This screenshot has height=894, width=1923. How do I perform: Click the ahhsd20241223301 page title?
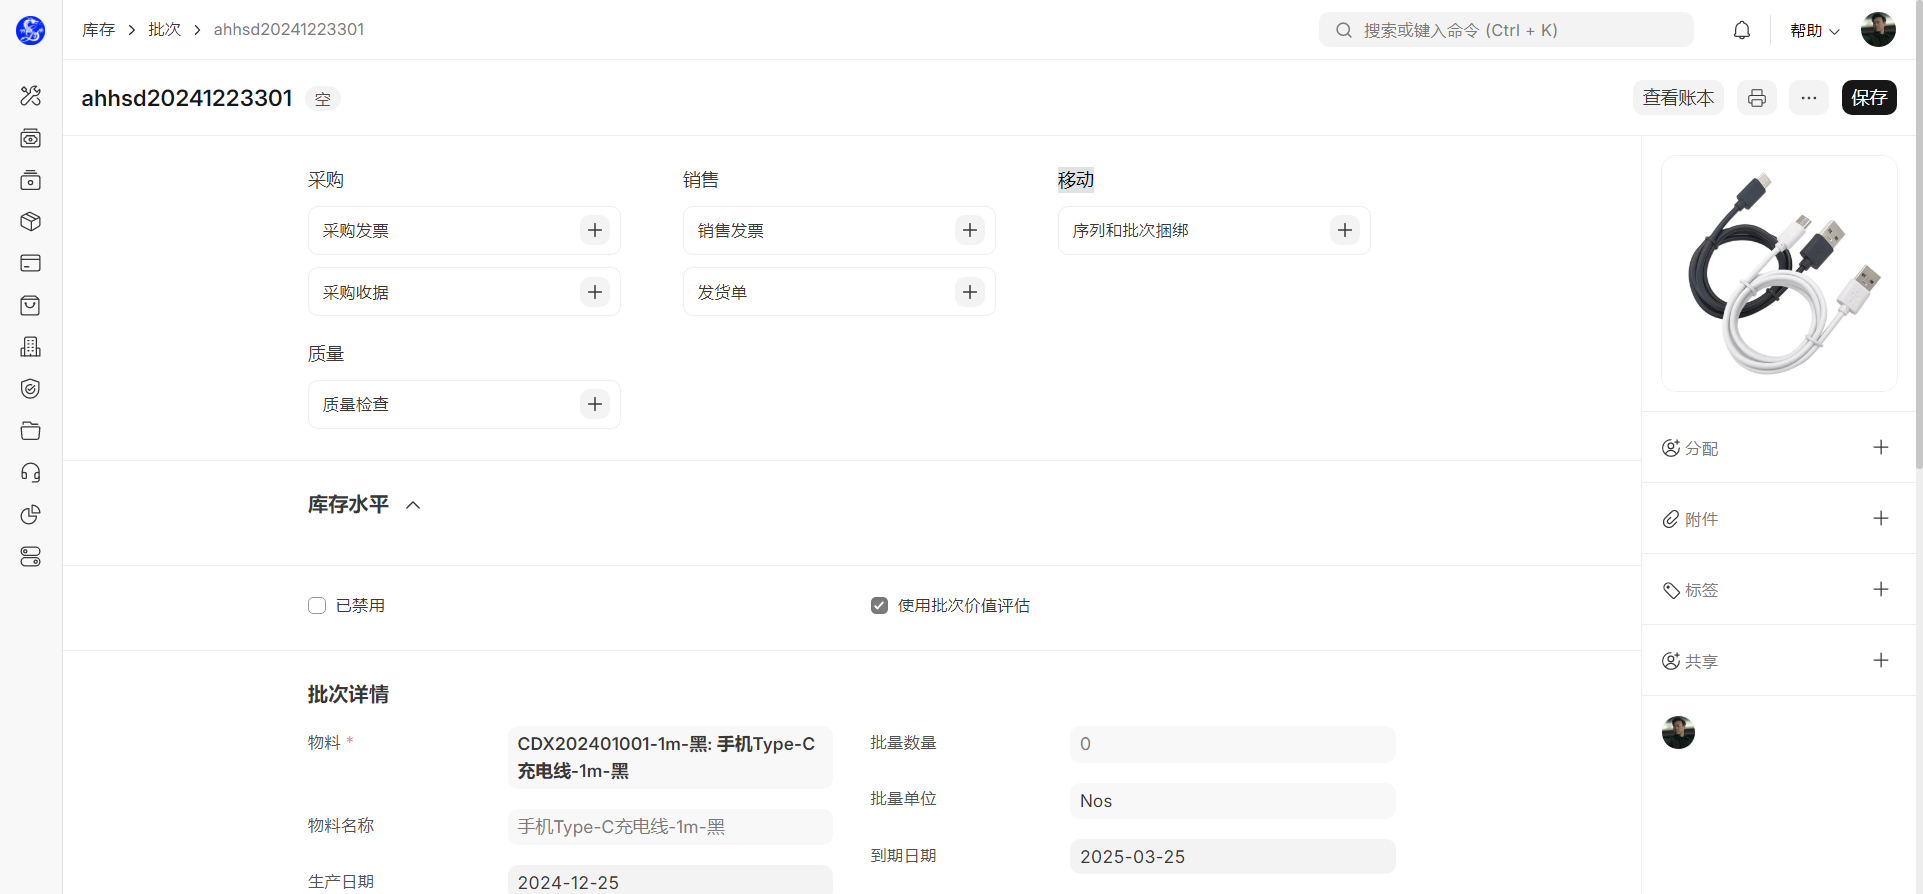(187, 98)
